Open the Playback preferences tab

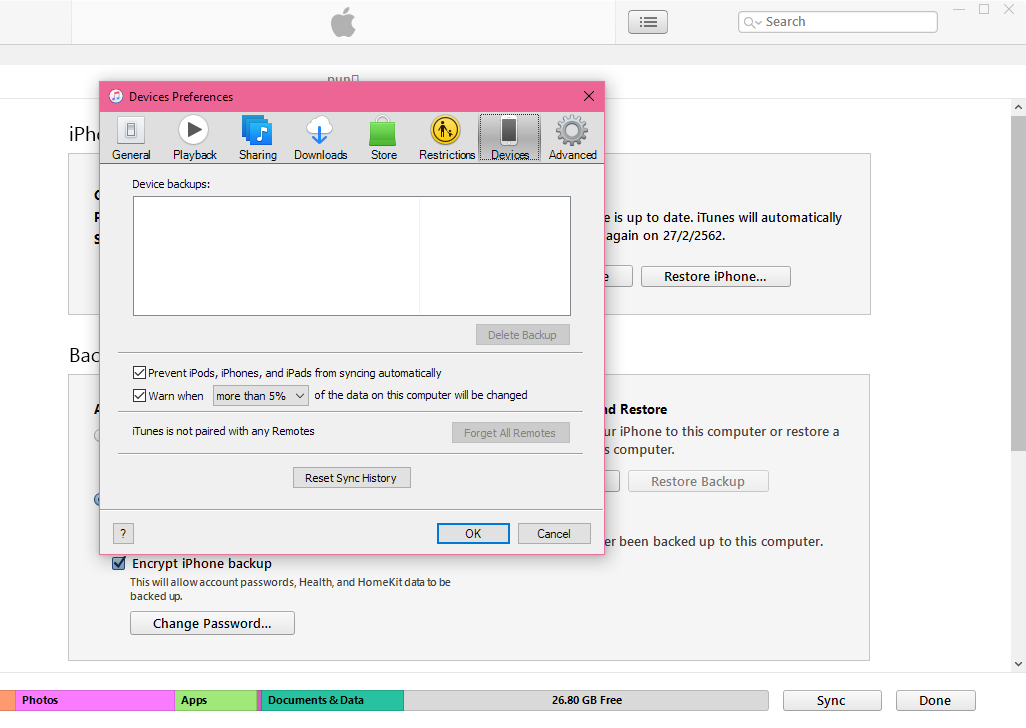194,138
